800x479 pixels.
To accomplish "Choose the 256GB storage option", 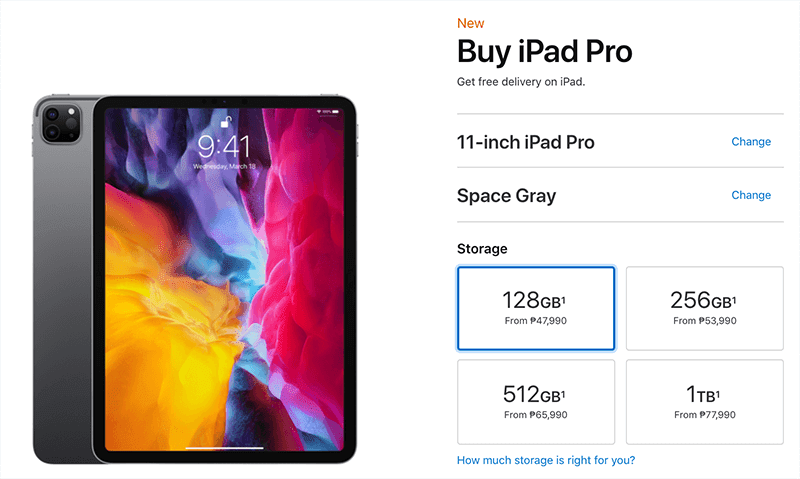I will pos(705,308).
